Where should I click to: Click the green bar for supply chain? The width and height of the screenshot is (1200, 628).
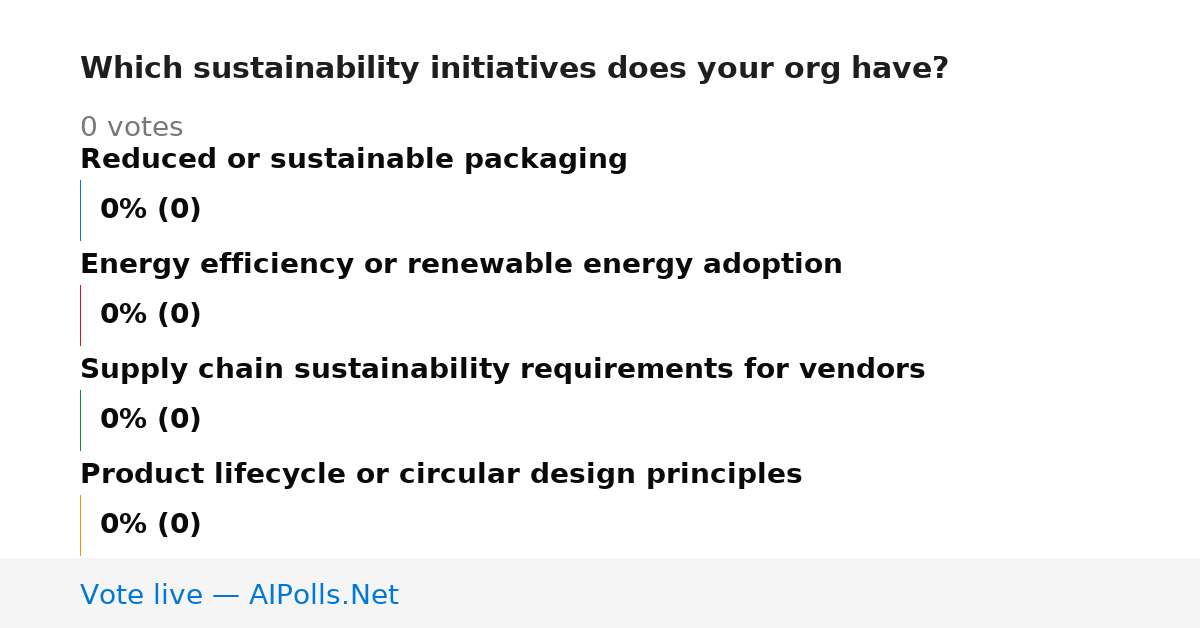80,420
